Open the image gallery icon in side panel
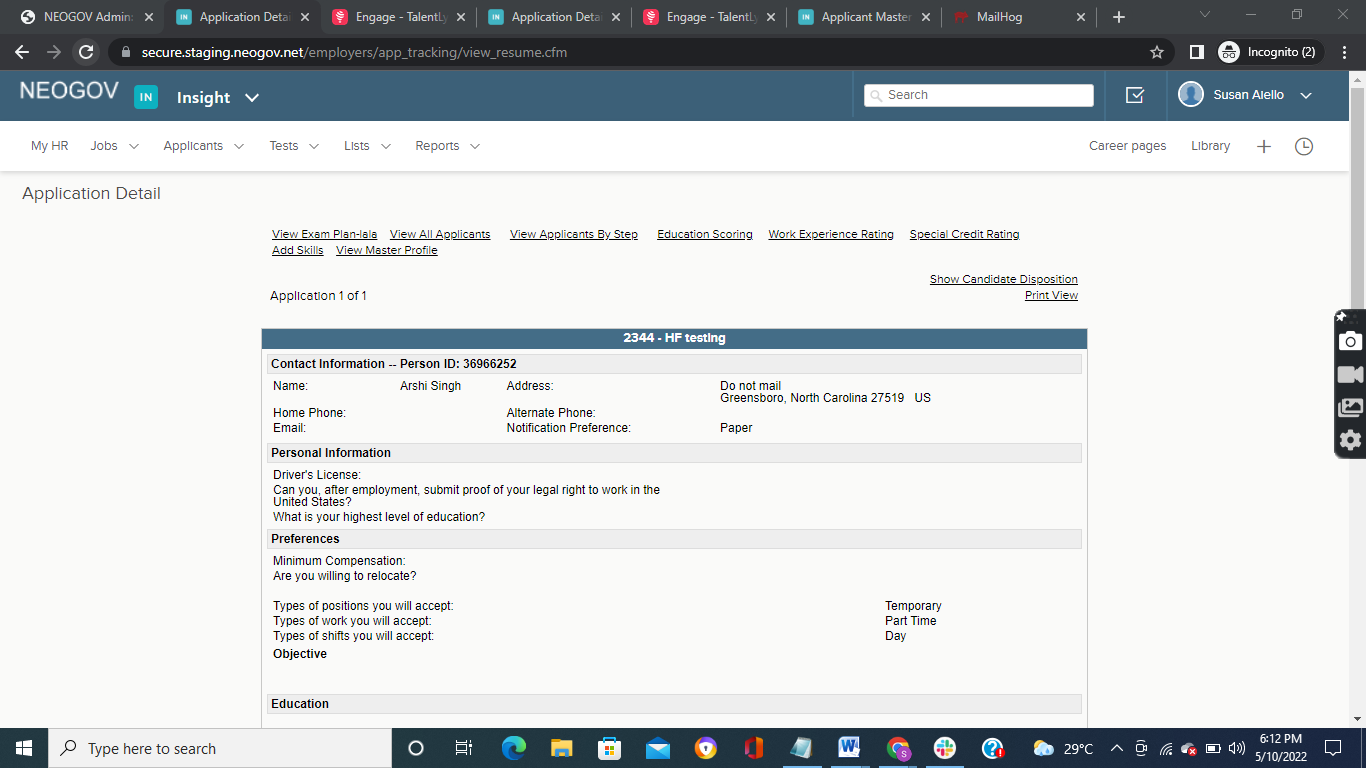The image size is (1366, 768). coord(1350,407)
